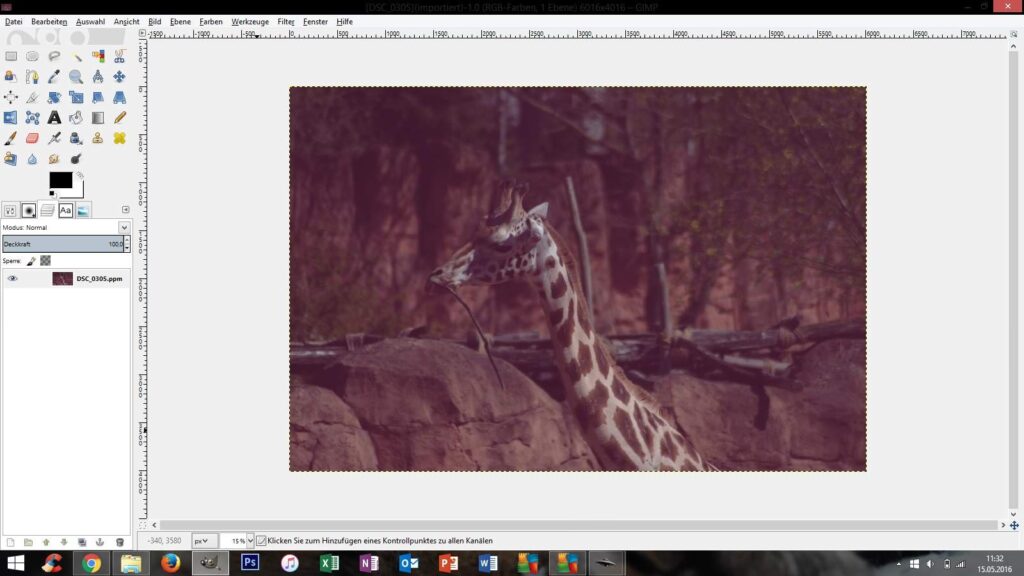The width and height of the screenshot is (1024, 576).
Task: Toggle lock alpha channel checkerboard icon
Action: 45,260
